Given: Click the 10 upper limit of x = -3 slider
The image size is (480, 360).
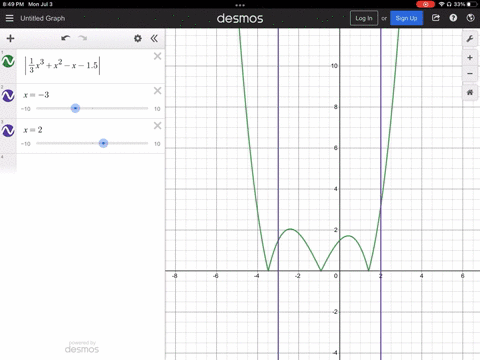Looking at the screenshot, I should [157, 109].
